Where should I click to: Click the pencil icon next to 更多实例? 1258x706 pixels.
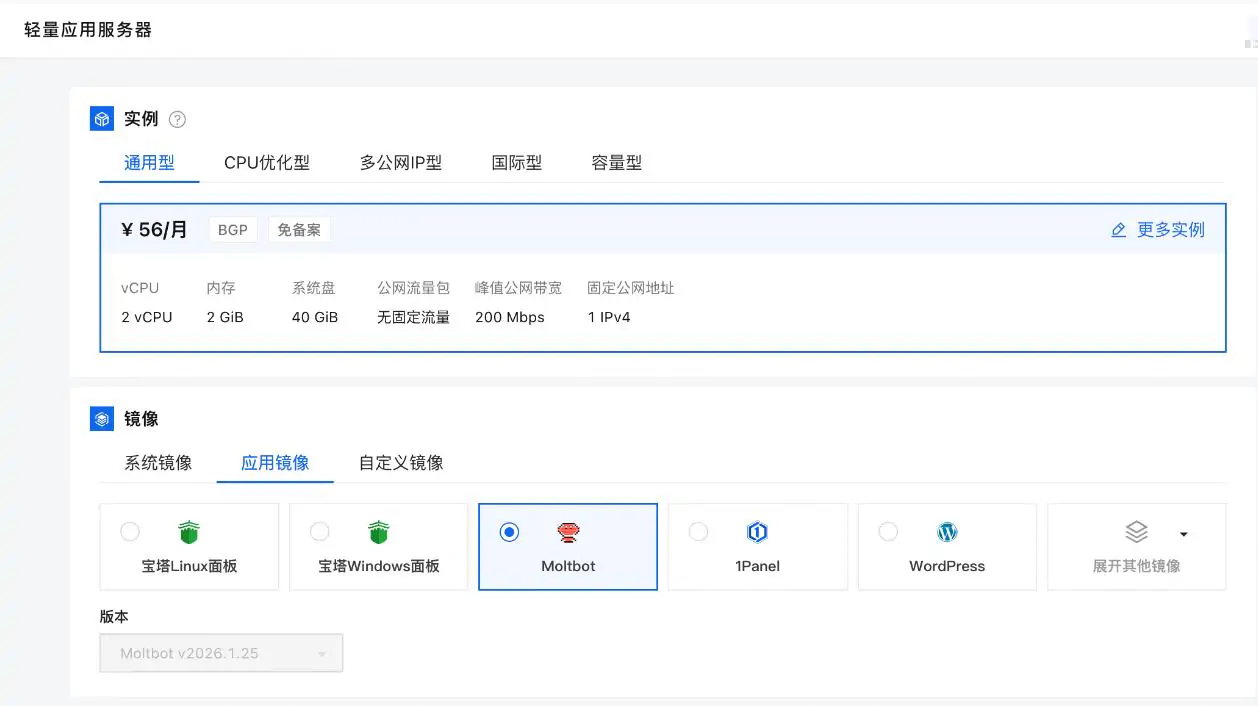click(x=1118, y=229)
